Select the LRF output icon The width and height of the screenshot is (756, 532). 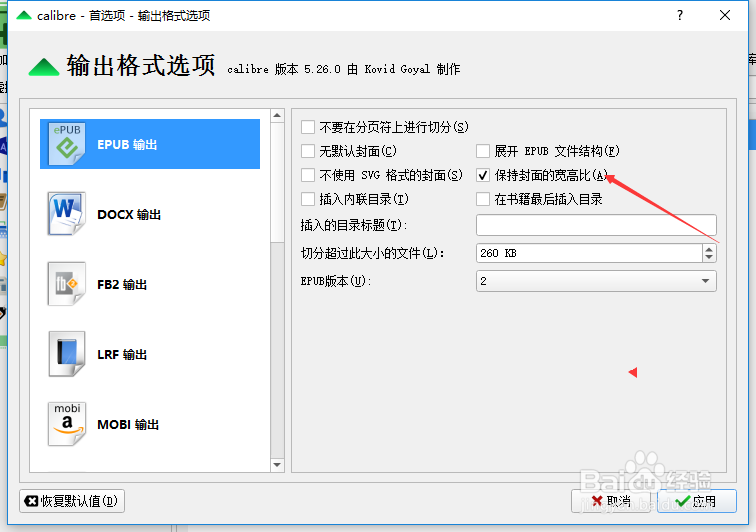[67, 354]
